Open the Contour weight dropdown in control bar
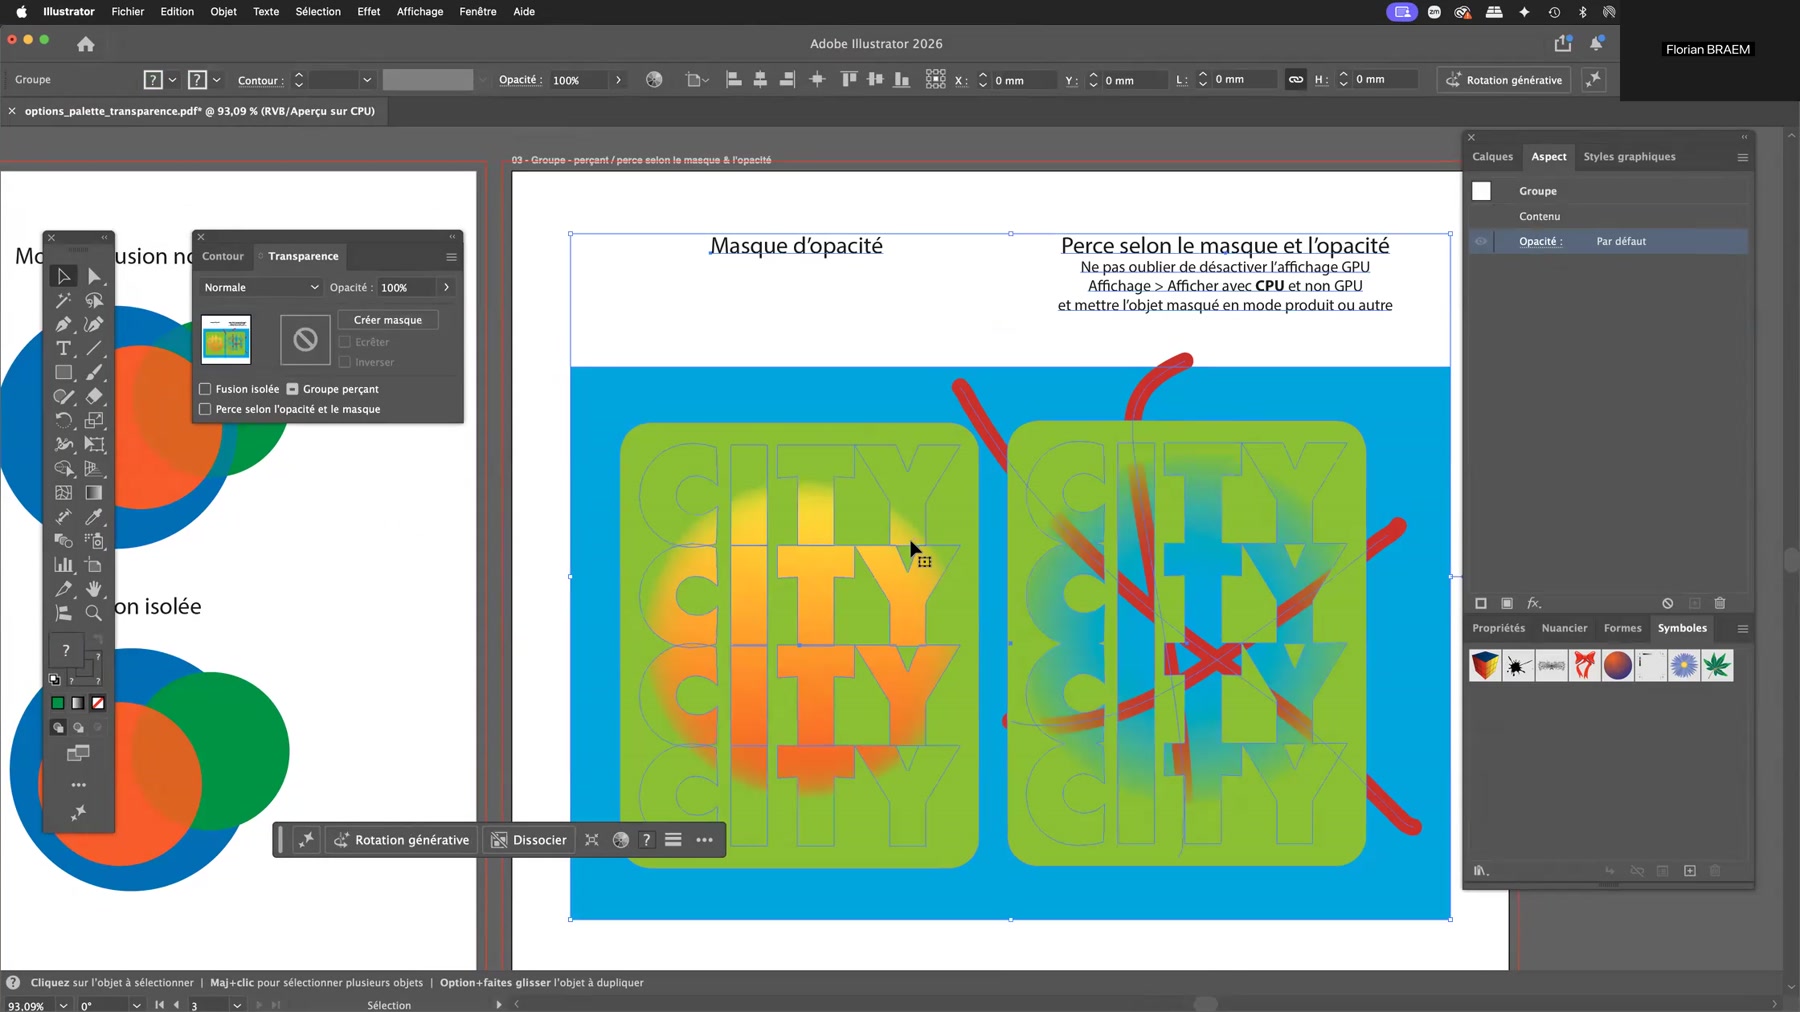Screen dimensions: 1800x1012 [367, 80]
